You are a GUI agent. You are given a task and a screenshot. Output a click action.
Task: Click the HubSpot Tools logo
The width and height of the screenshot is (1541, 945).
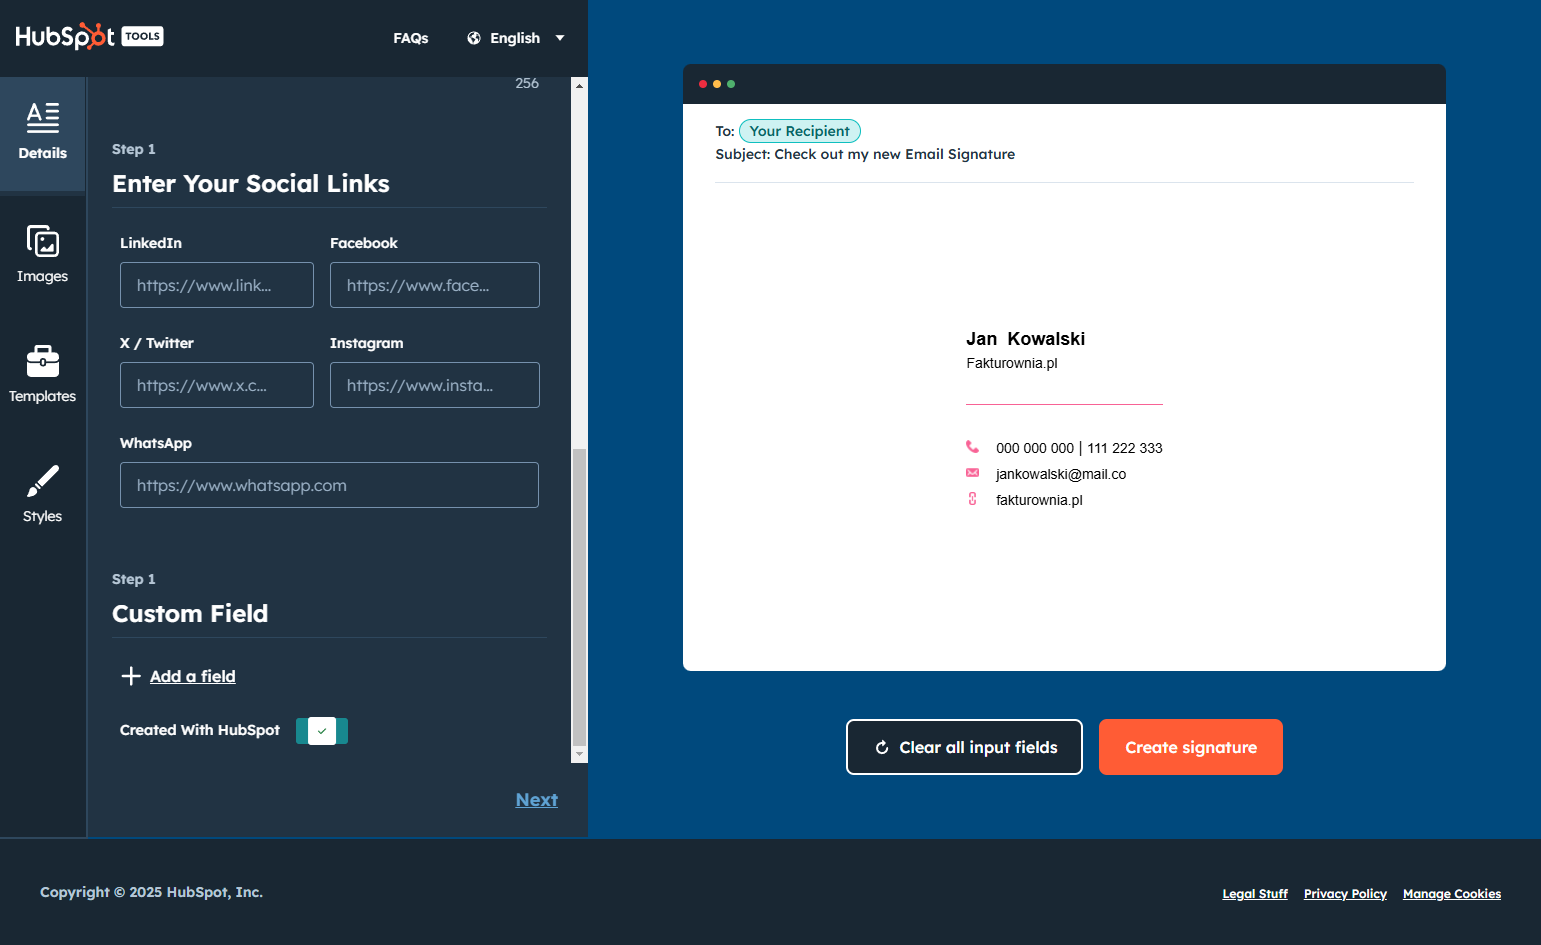89,37
